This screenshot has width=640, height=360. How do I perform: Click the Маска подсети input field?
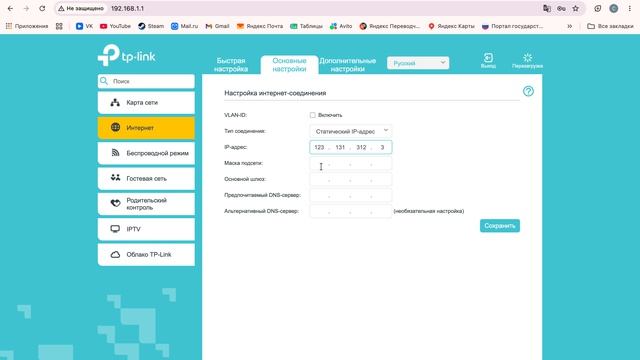(351, 163)
